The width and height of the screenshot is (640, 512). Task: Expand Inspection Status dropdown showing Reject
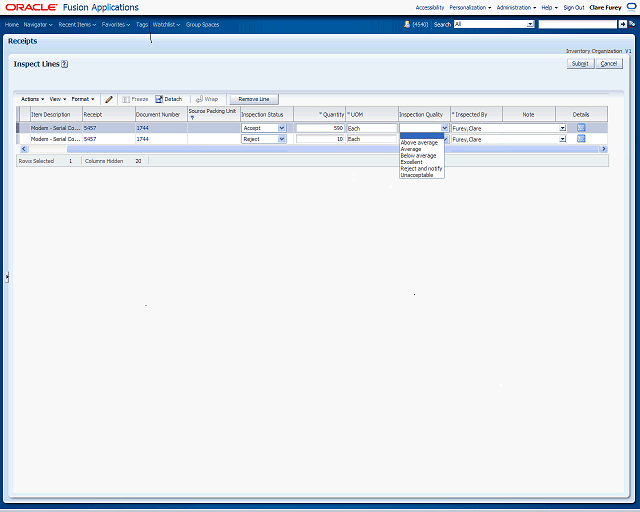pos(281,139)
